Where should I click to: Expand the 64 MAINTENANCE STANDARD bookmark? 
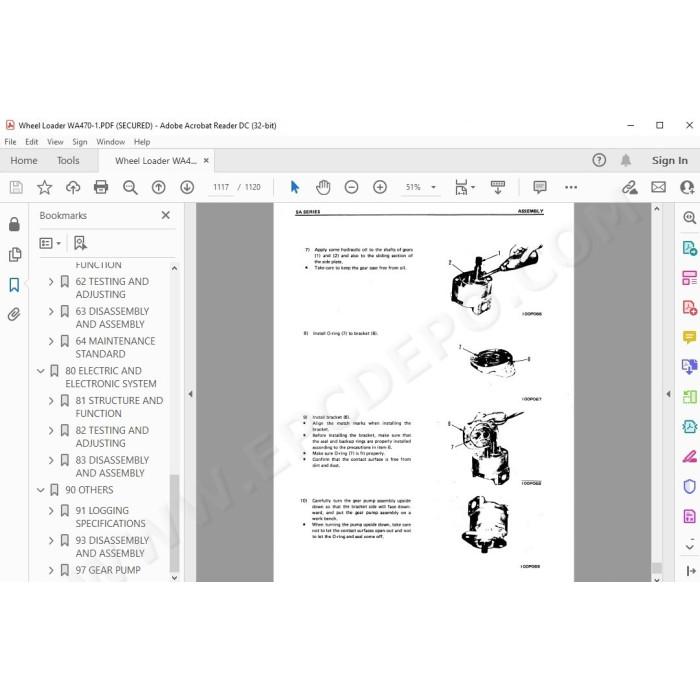[x=51, y=342]
